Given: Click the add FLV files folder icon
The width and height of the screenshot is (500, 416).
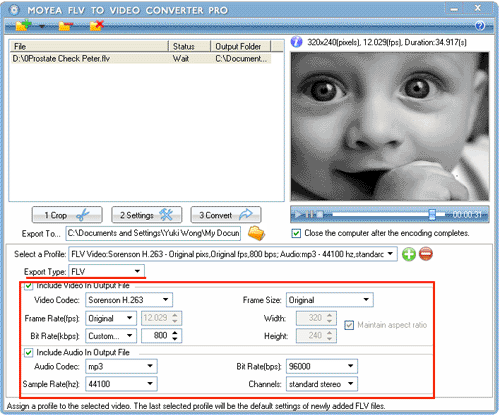Looking at the screenshot, I should pos(24,25).
